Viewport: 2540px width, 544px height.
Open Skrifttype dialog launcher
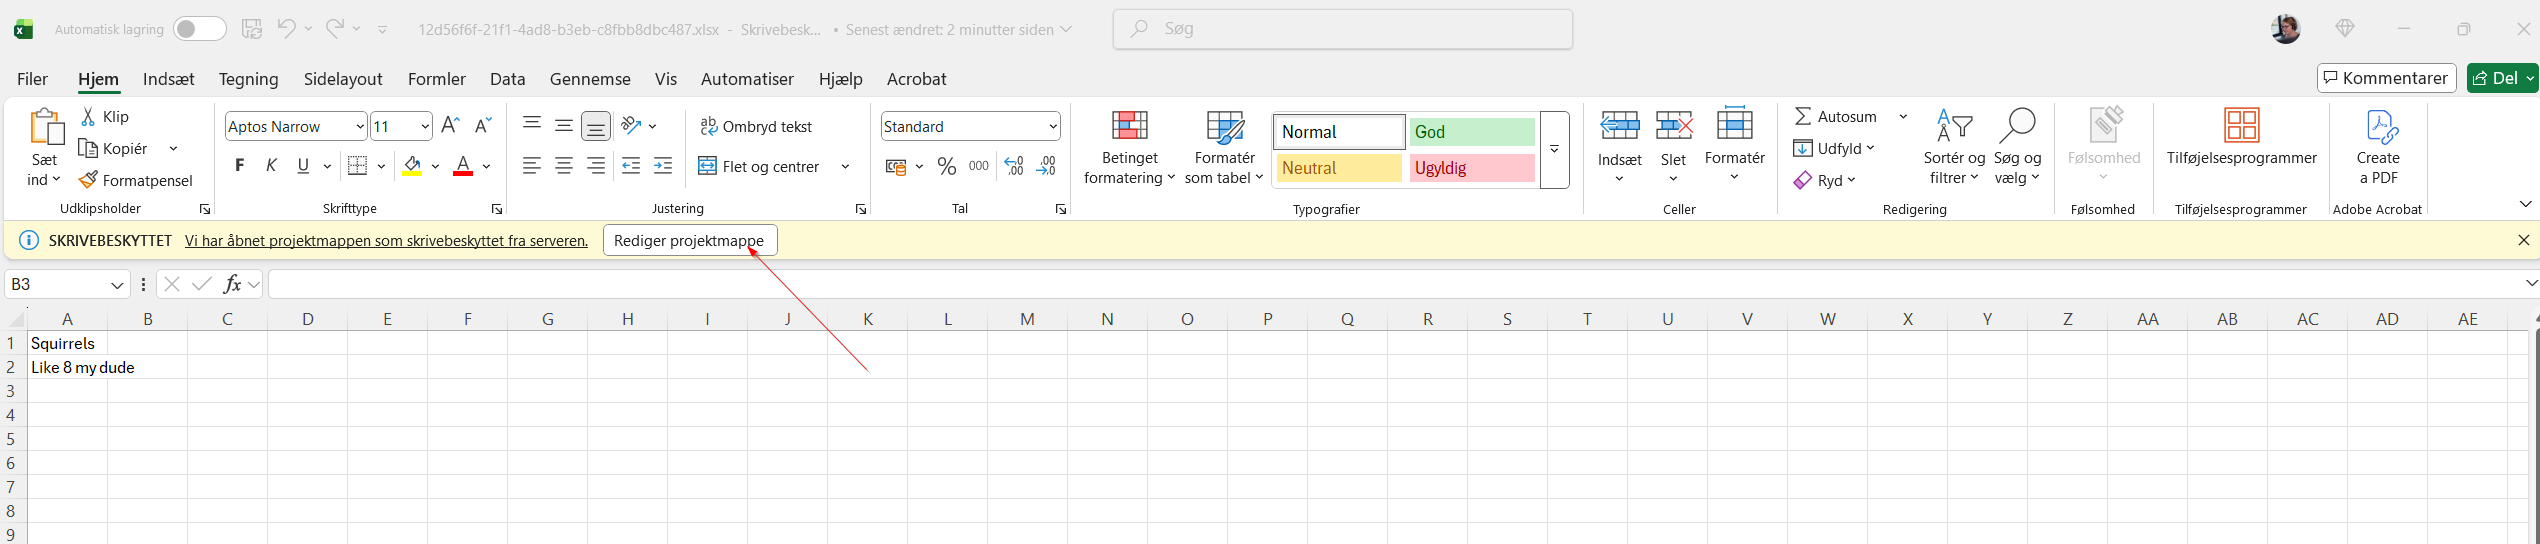click(x=497, y=209)
